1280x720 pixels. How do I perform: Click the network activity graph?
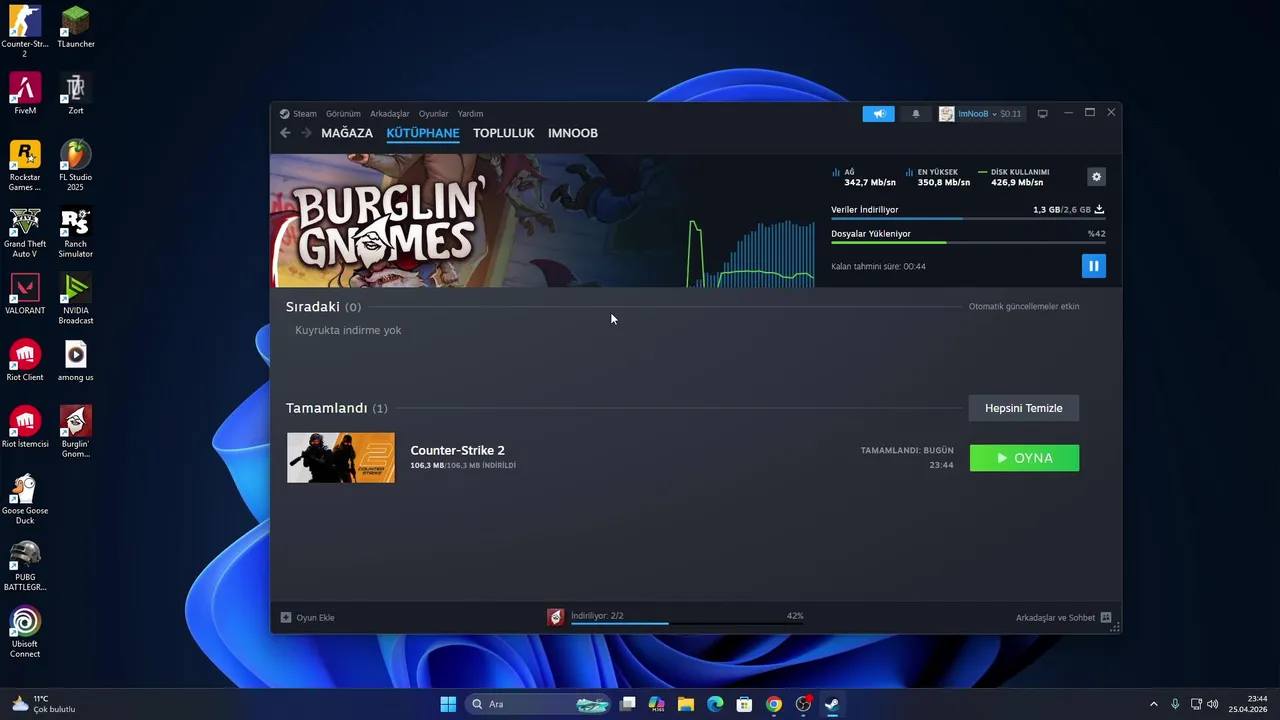coord(750,252)
